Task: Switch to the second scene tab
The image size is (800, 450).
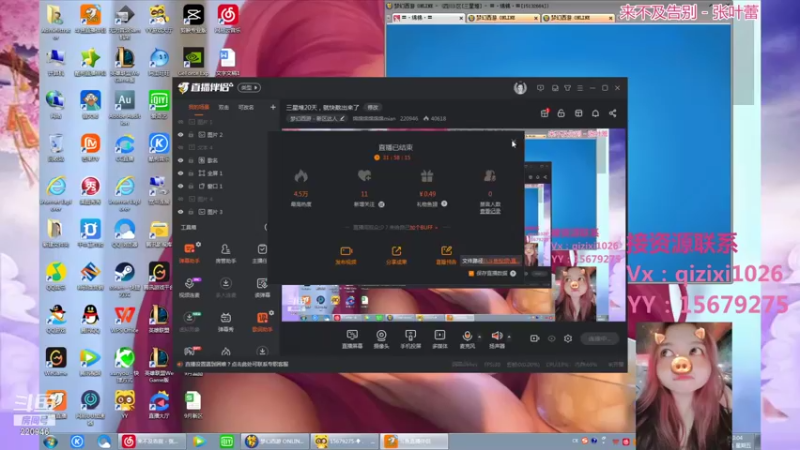Action: point(223,107)
